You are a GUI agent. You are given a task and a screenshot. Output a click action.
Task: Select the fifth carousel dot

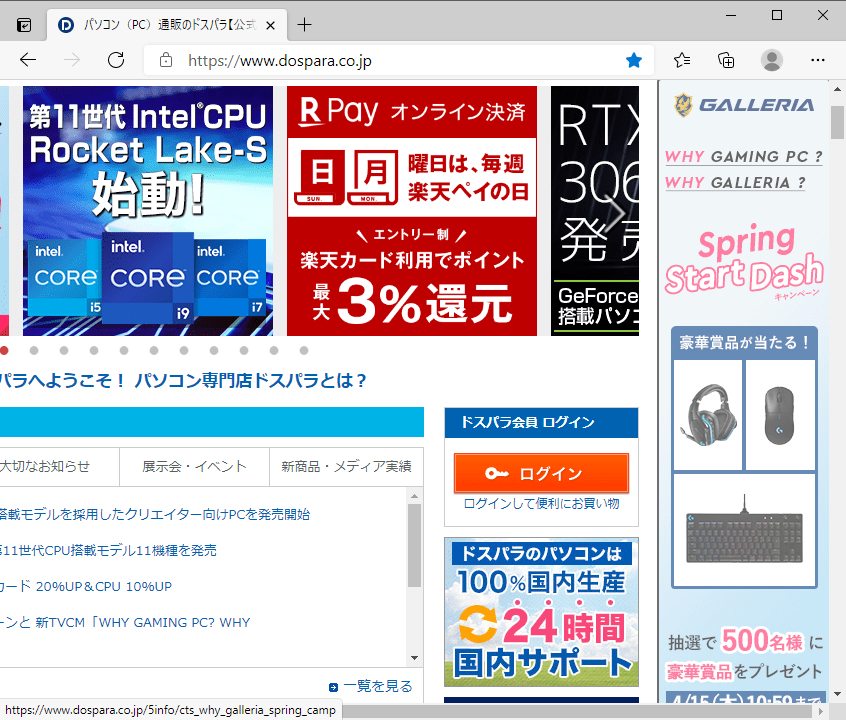(124, 351)
